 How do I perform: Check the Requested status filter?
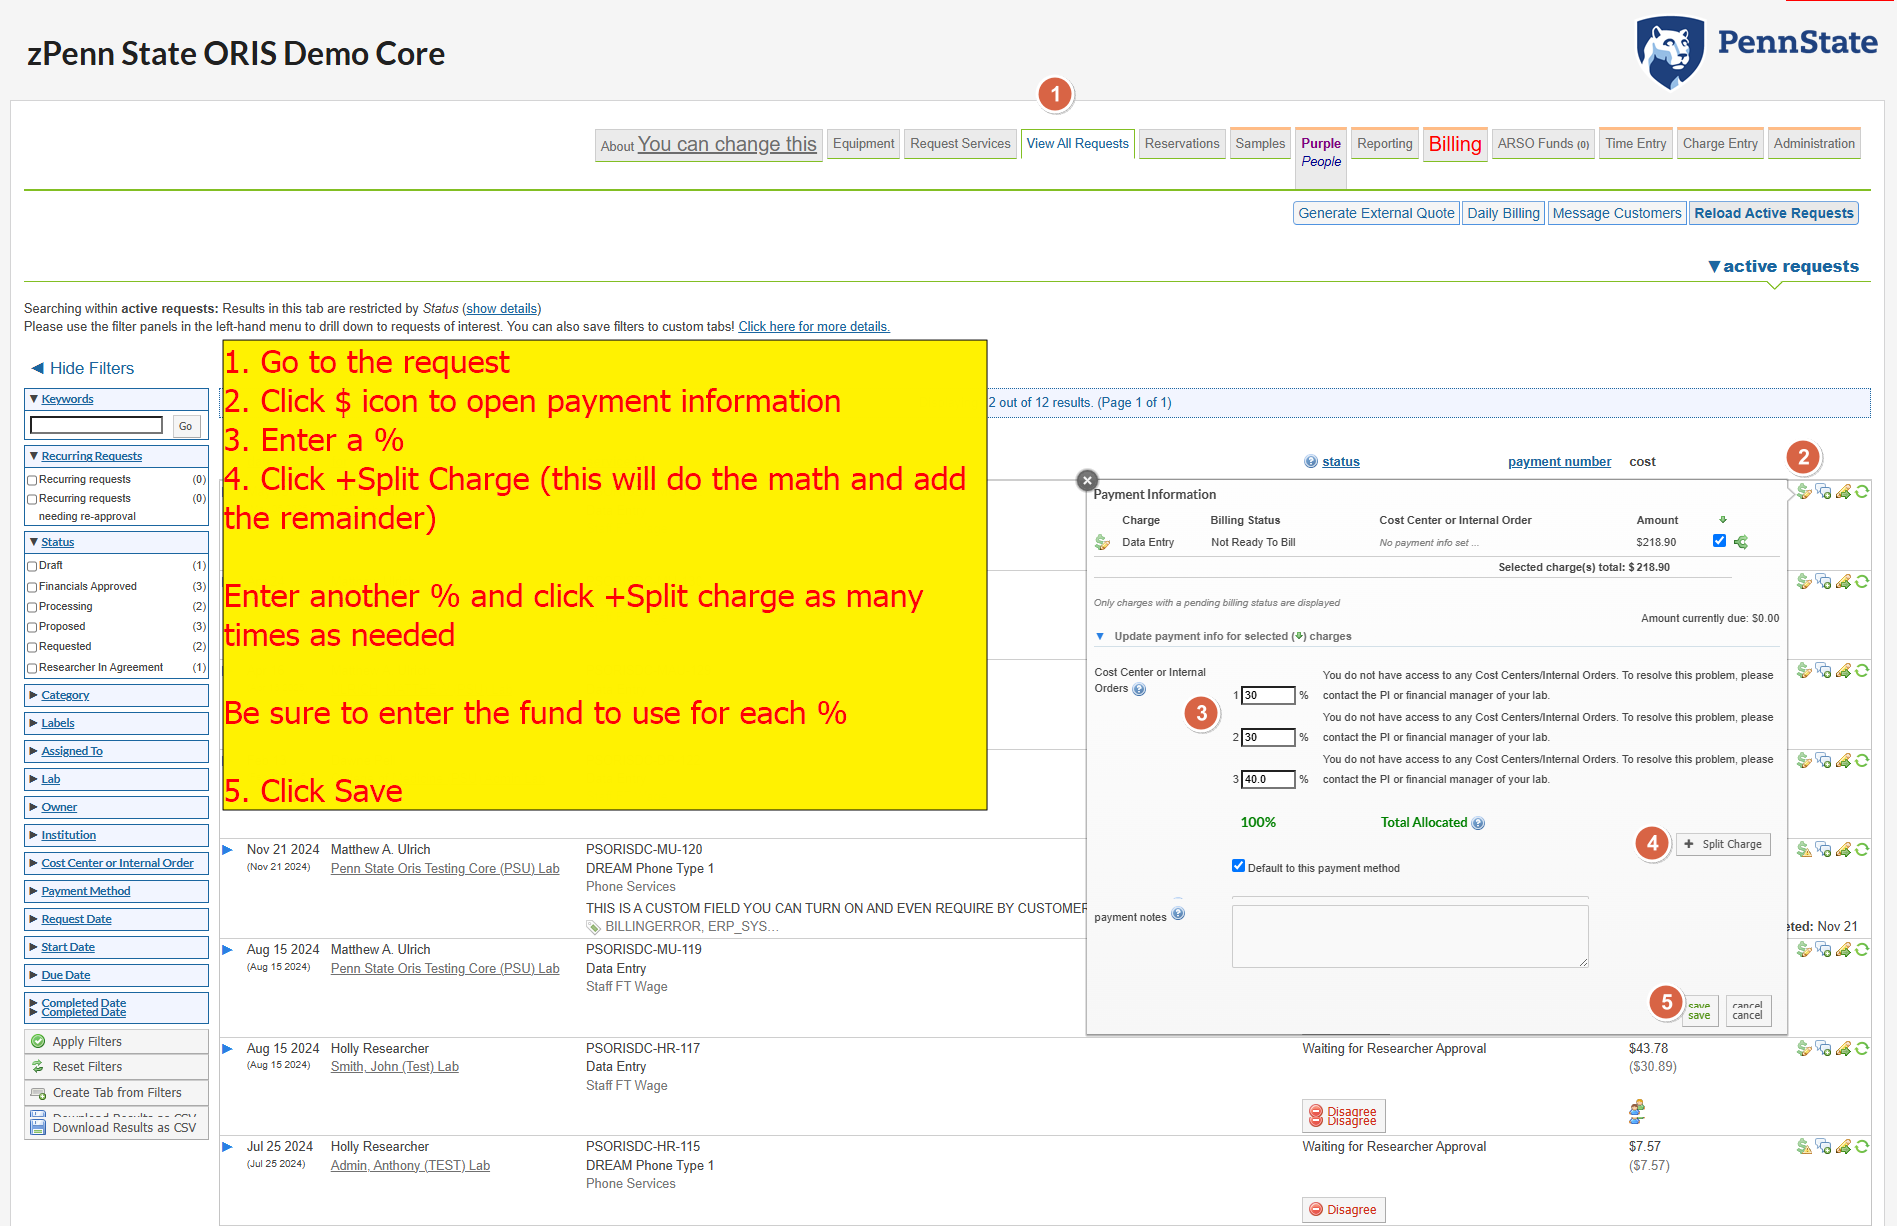coord(32,648)
